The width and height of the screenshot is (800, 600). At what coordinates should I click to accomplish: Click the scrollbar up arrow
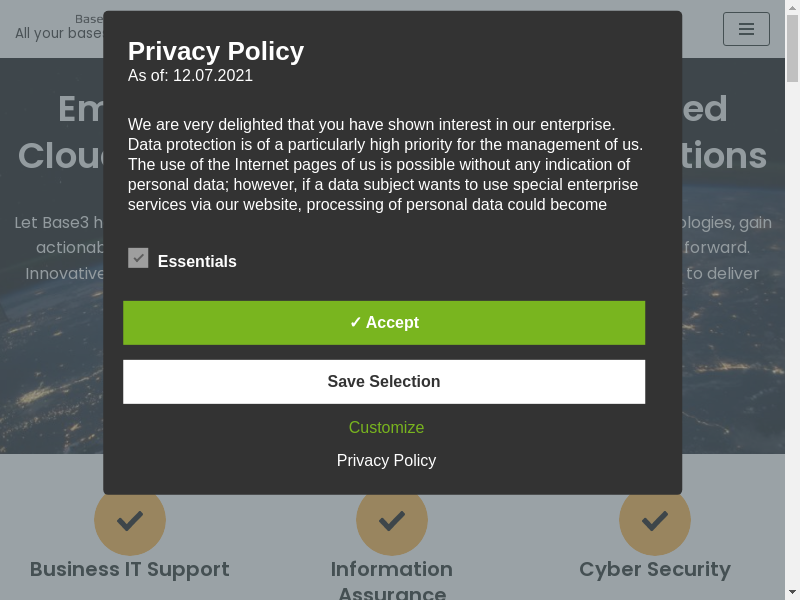point(792,7)
